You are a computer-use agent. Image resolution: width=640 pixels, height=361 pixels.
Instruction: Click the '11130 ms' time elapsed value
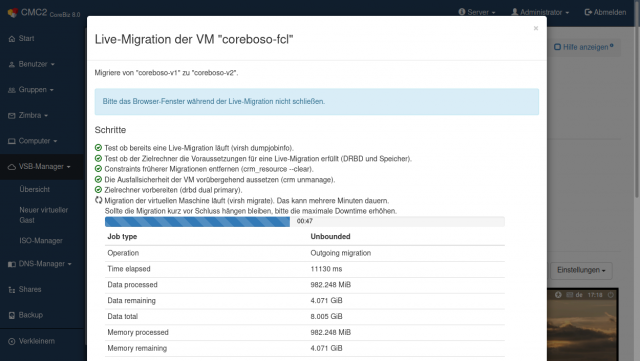click(326, 269)
